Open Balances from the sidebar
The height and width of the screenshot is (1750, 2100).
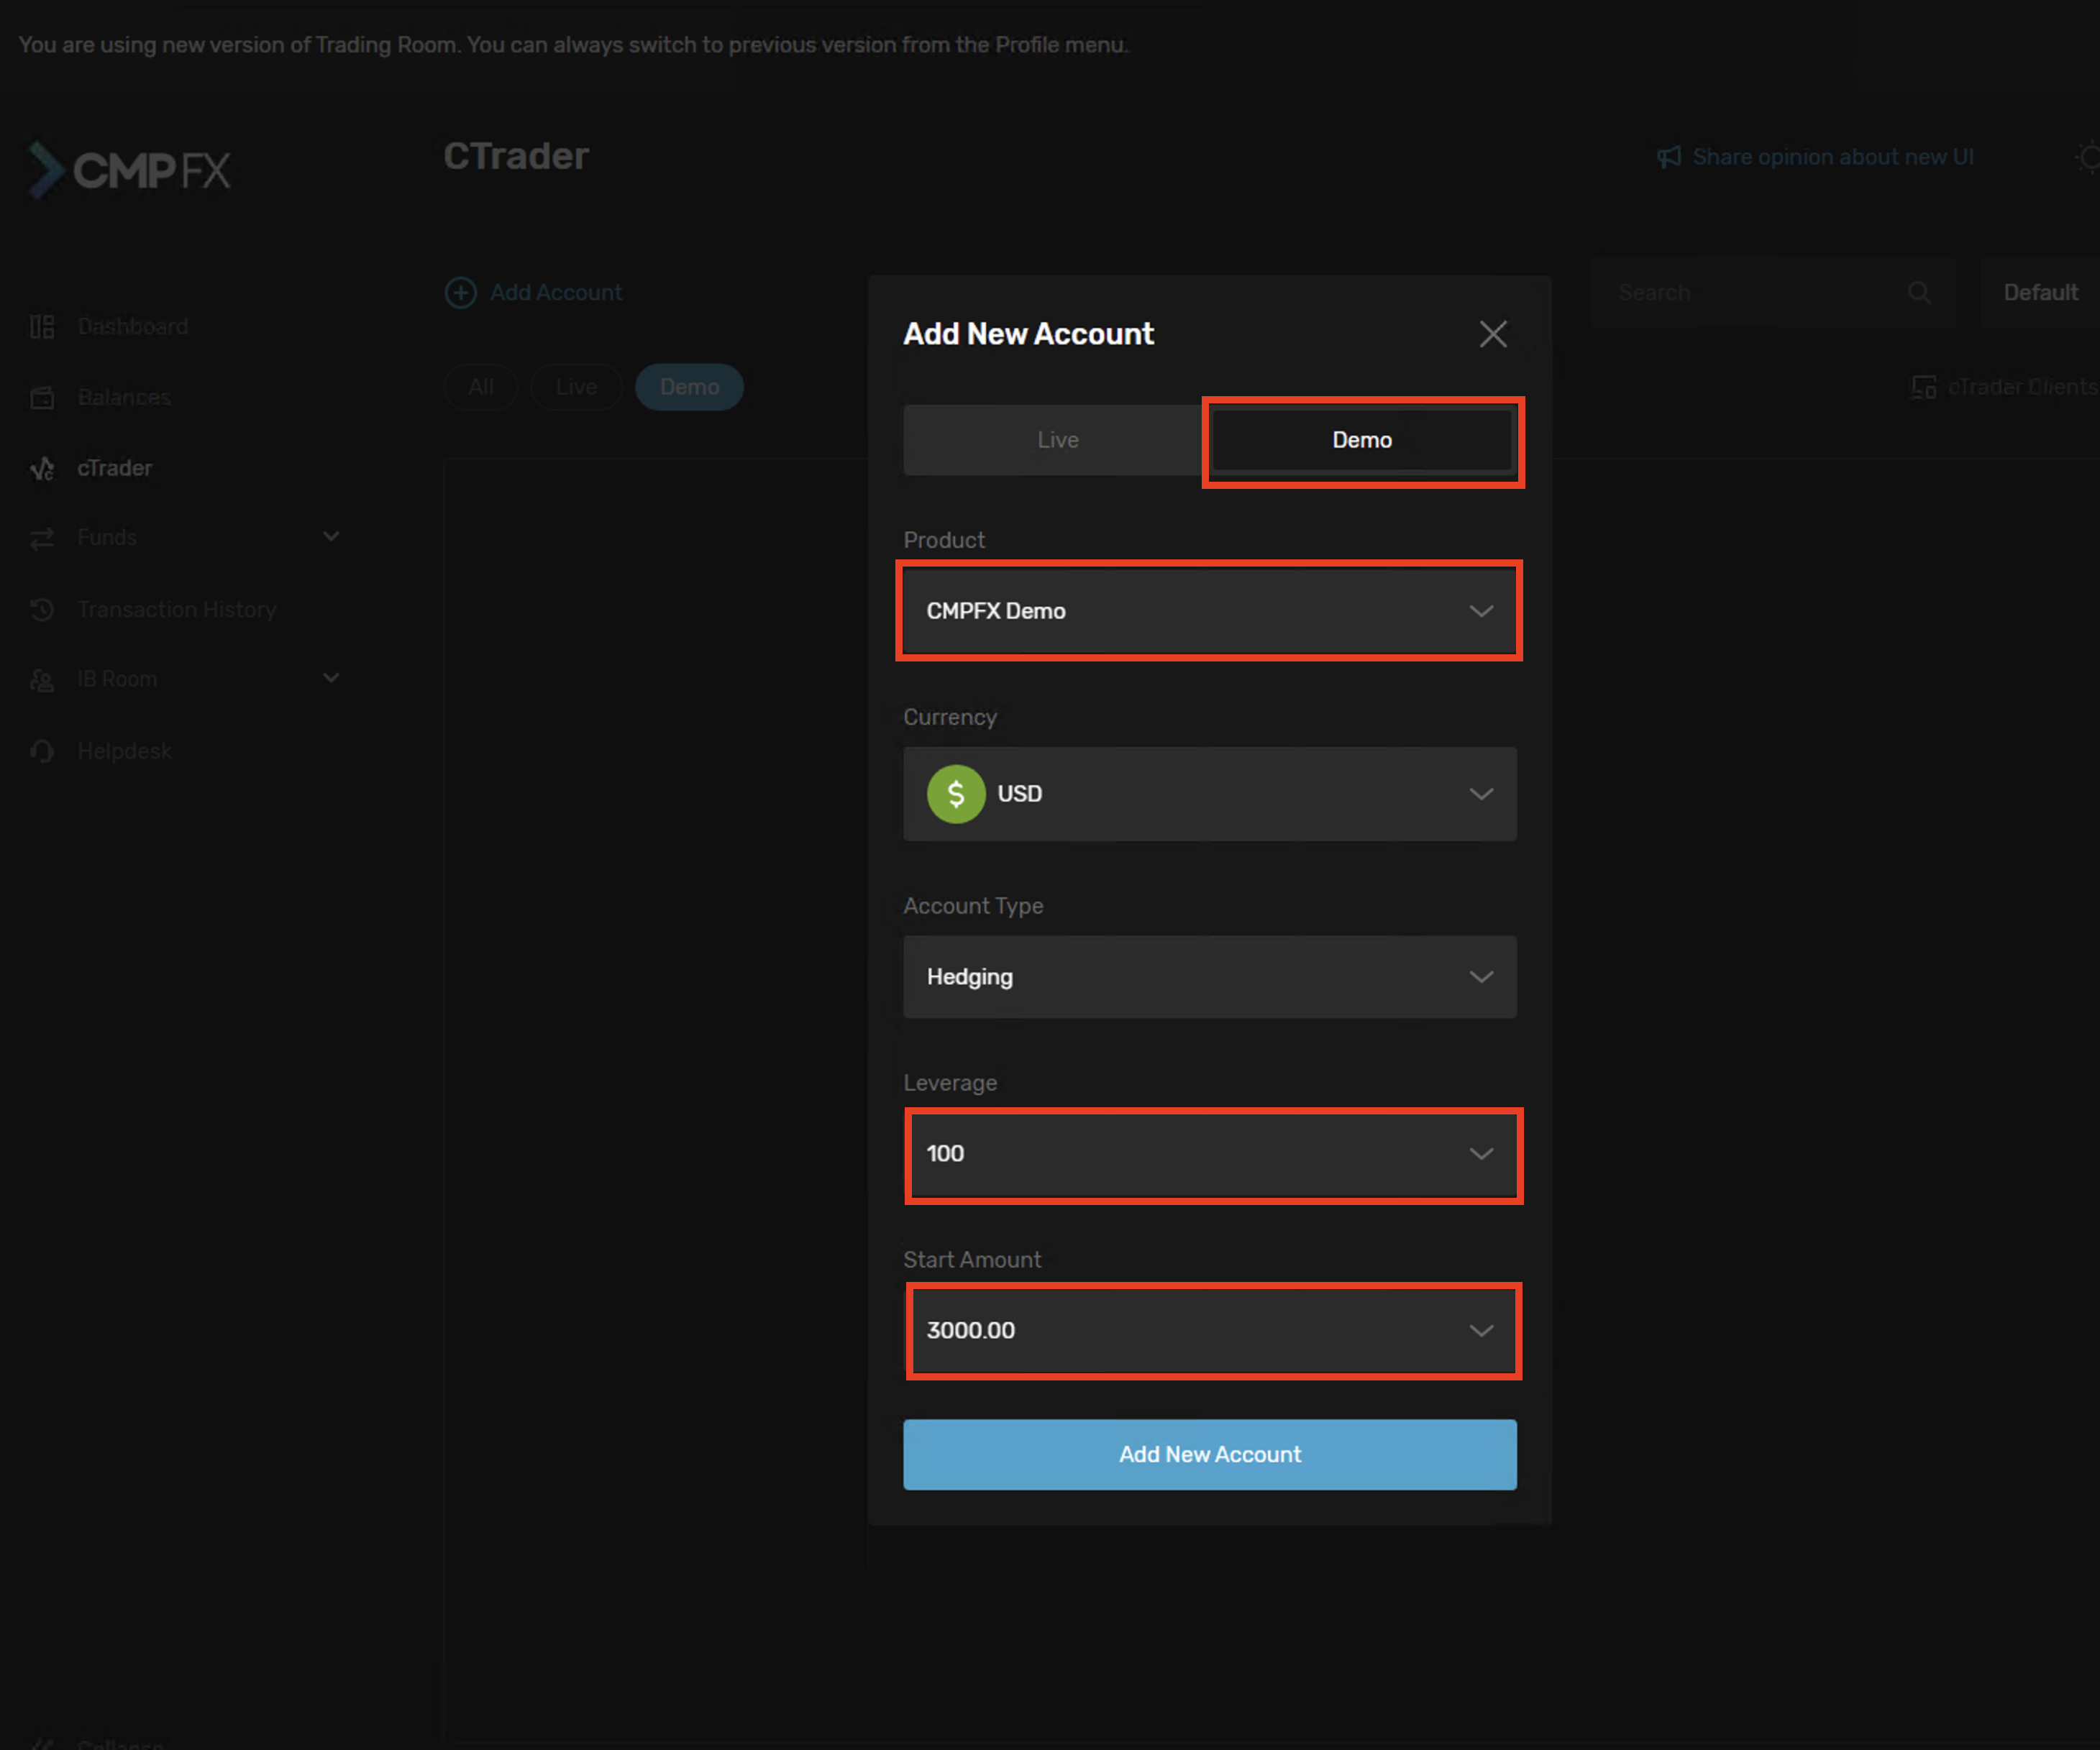pos(124,398)
